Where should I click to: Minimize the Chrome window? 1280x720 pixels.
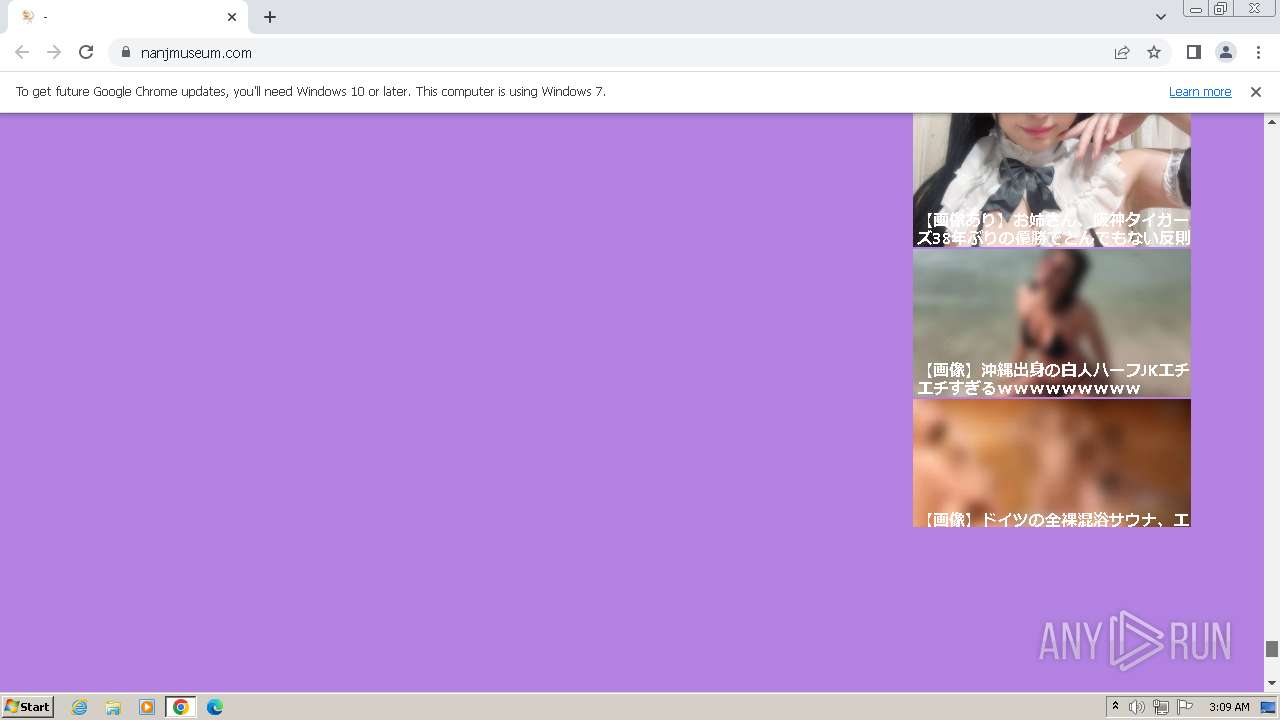1196,9
